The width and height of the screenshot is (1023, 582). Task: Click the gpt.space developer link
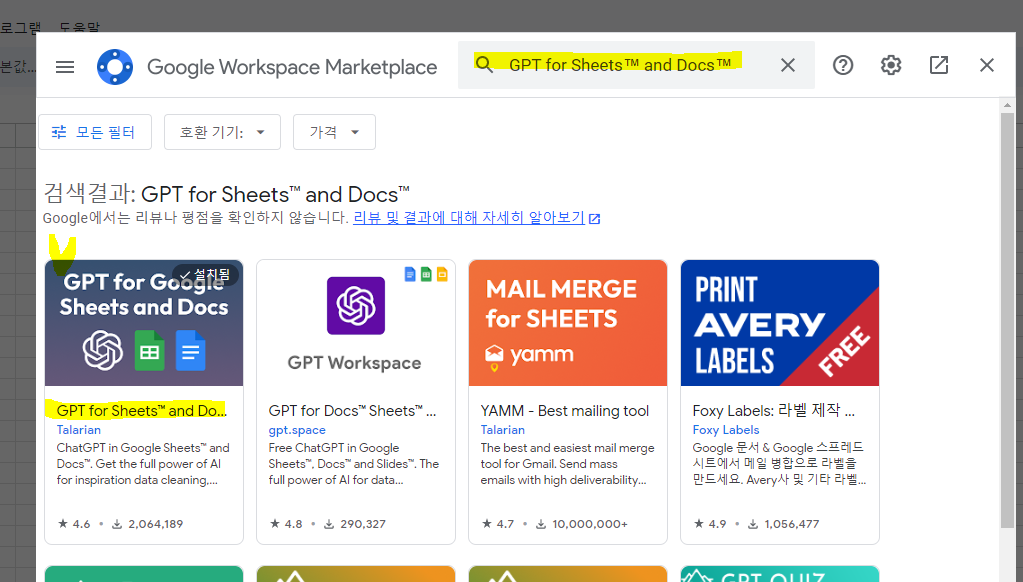pos(297,430)
